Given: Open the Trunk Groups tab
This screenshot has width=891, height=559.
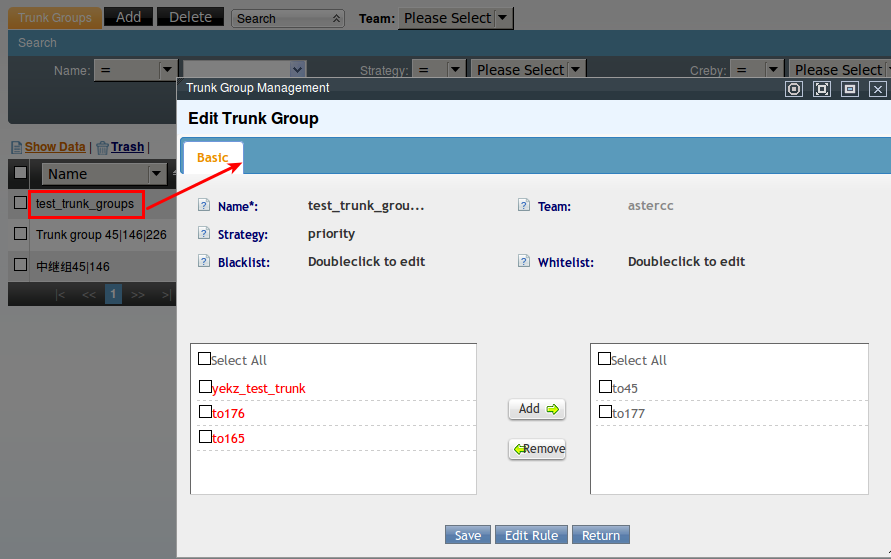Looking at the screenshot, I should click(x=54, y=17).
